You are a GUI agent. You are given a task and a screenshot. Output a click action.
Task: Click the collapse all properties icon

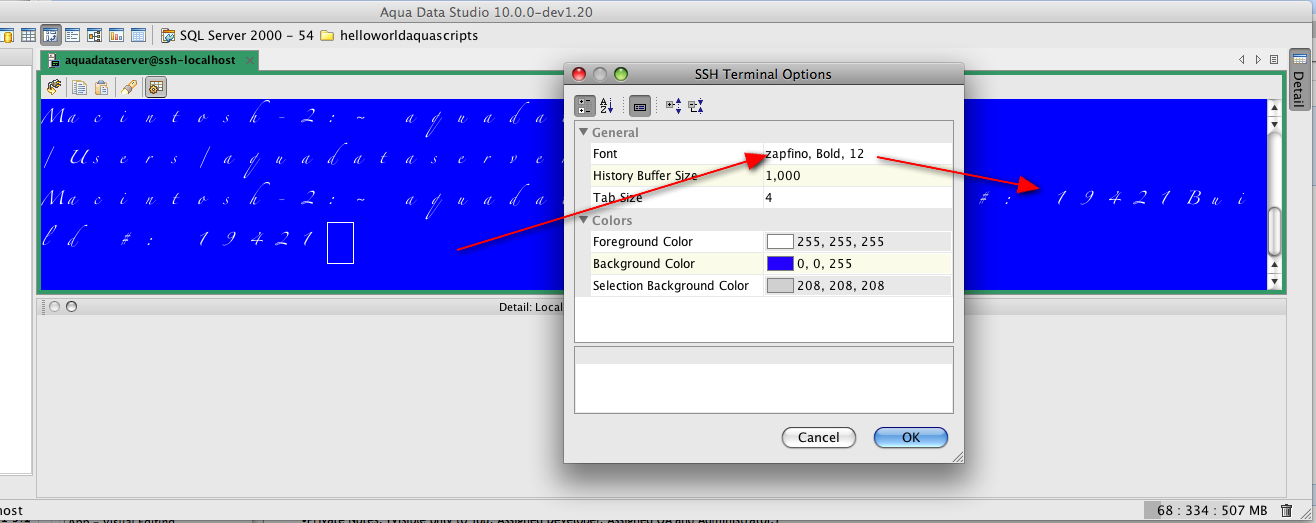point(696,105)
